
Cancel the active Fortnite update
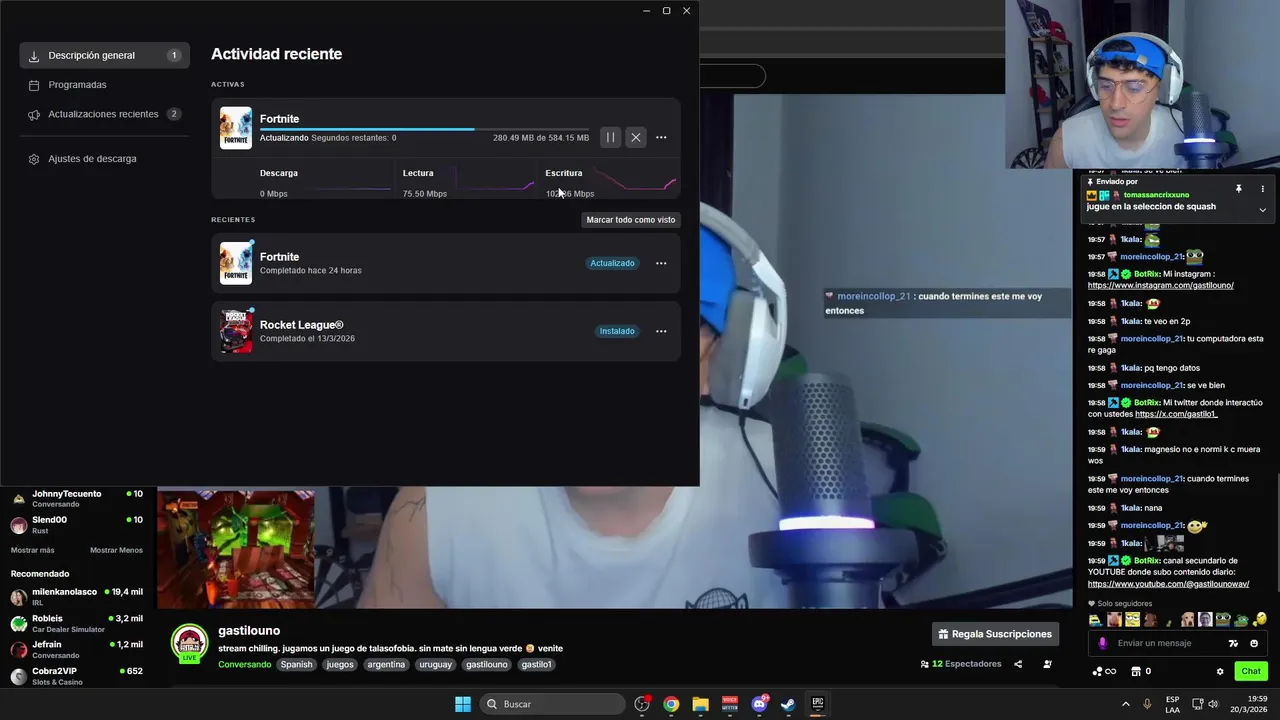636,137
